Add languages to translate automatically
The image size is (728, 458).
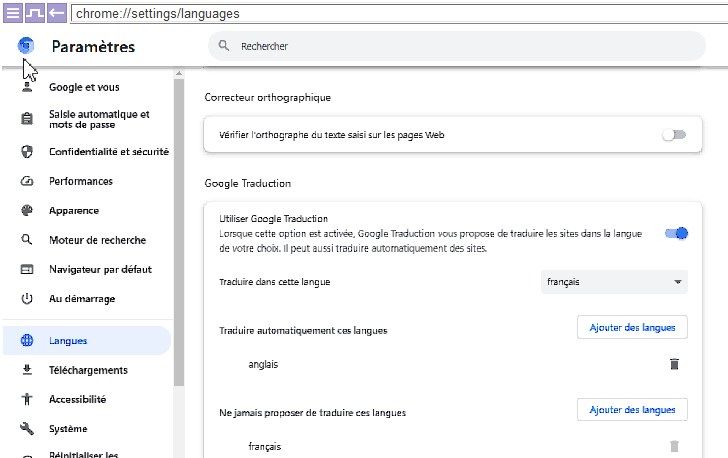point(632,327)
